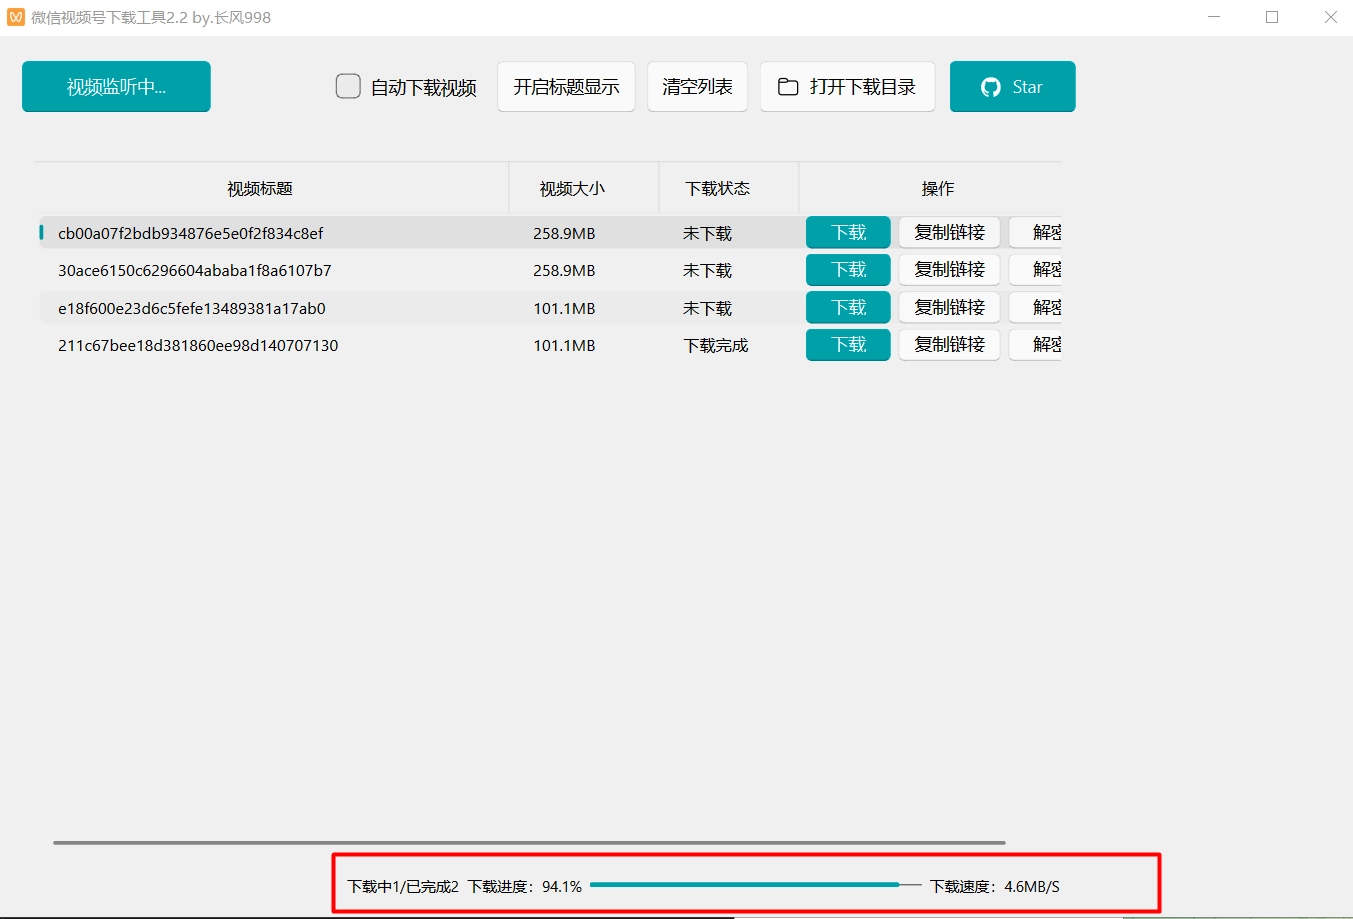
Task: Click the 下载进度: 94.1% label
Action: pyautogui.click(x=525, y=887)
